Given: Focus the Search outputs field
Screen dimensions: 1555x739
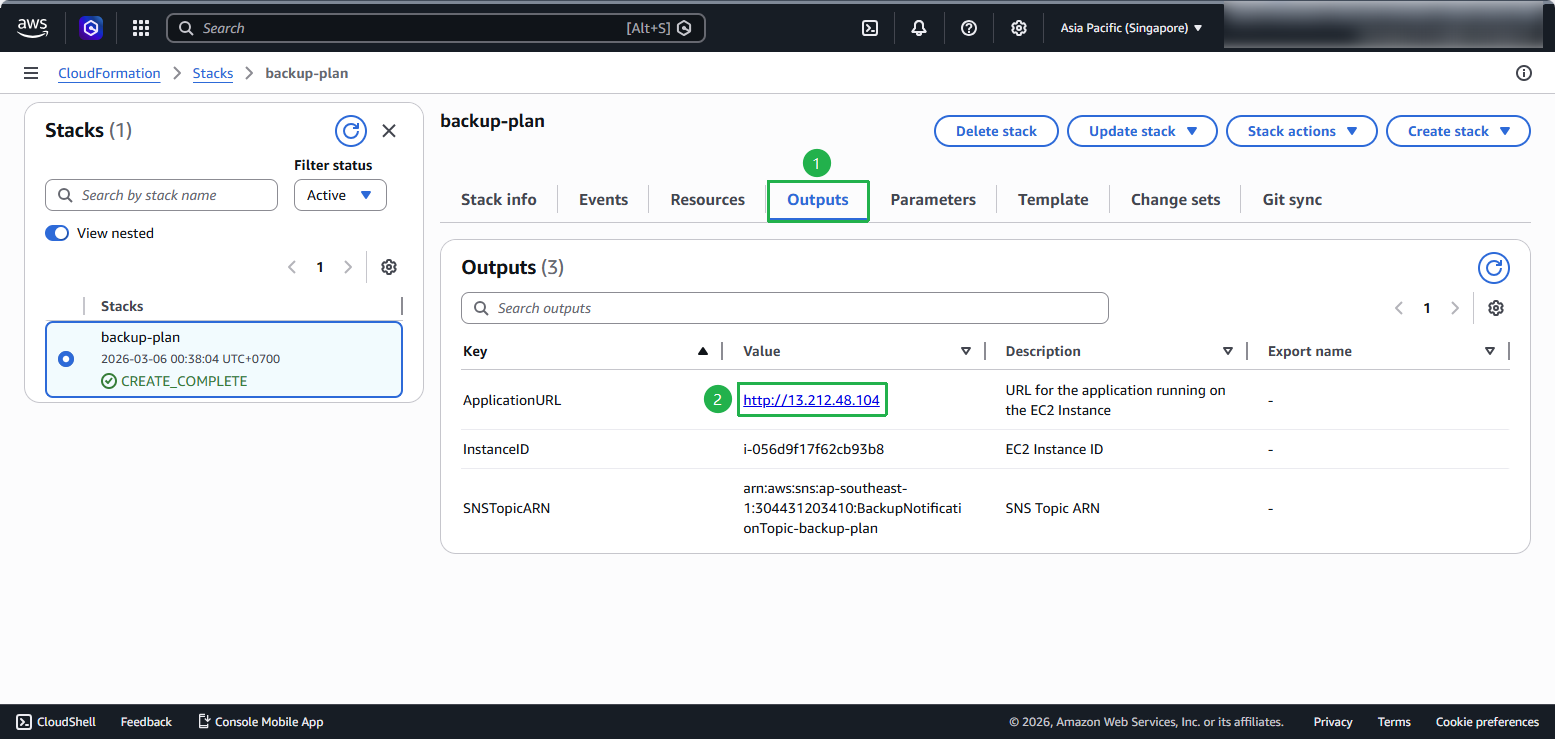Looking at the screenshot, I should click(x=784, y=308).
